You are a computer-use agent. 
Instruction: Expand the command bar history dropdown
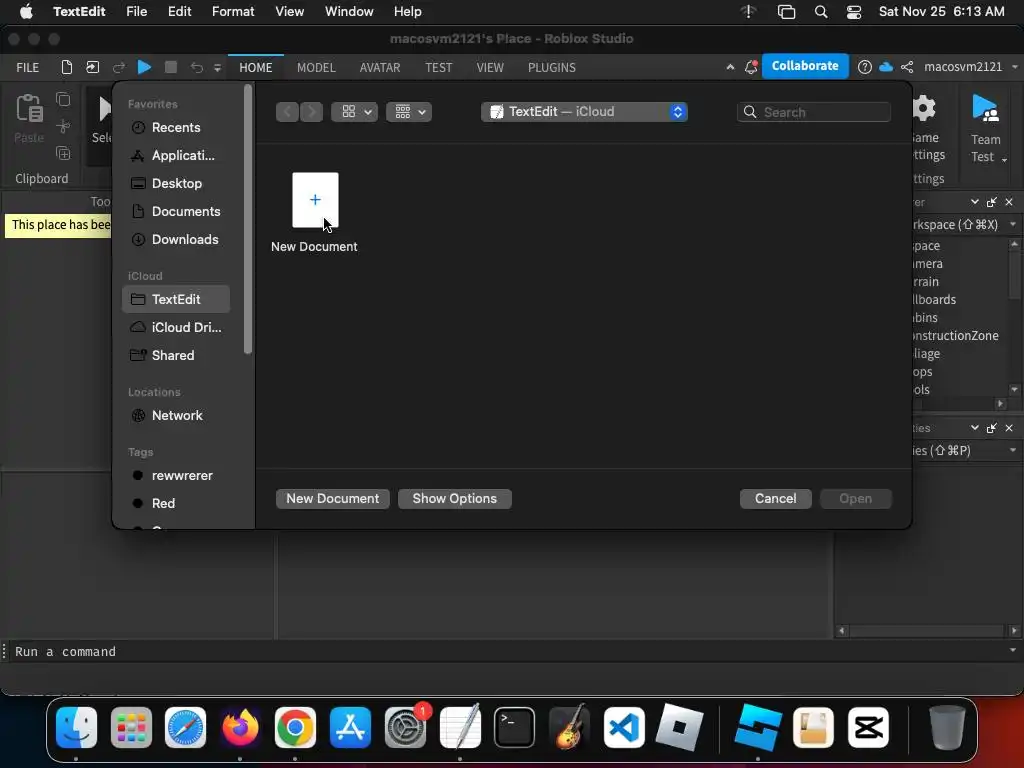coord(1013,650)
